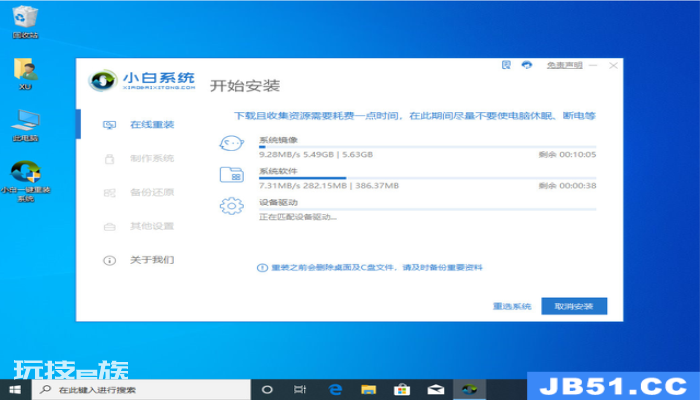Open the Recycle Bin desktop icon
Viewport: 700px width, 400px height.
point(25,21)
